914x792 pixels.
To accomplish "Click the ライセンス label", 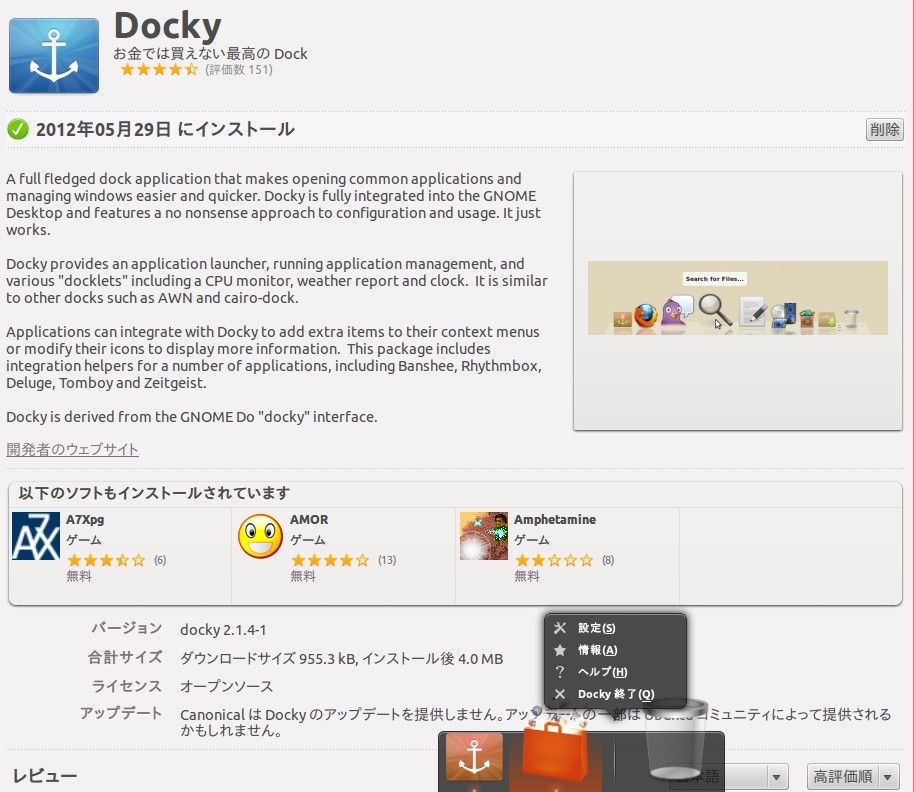I will [x=126, y=686].
